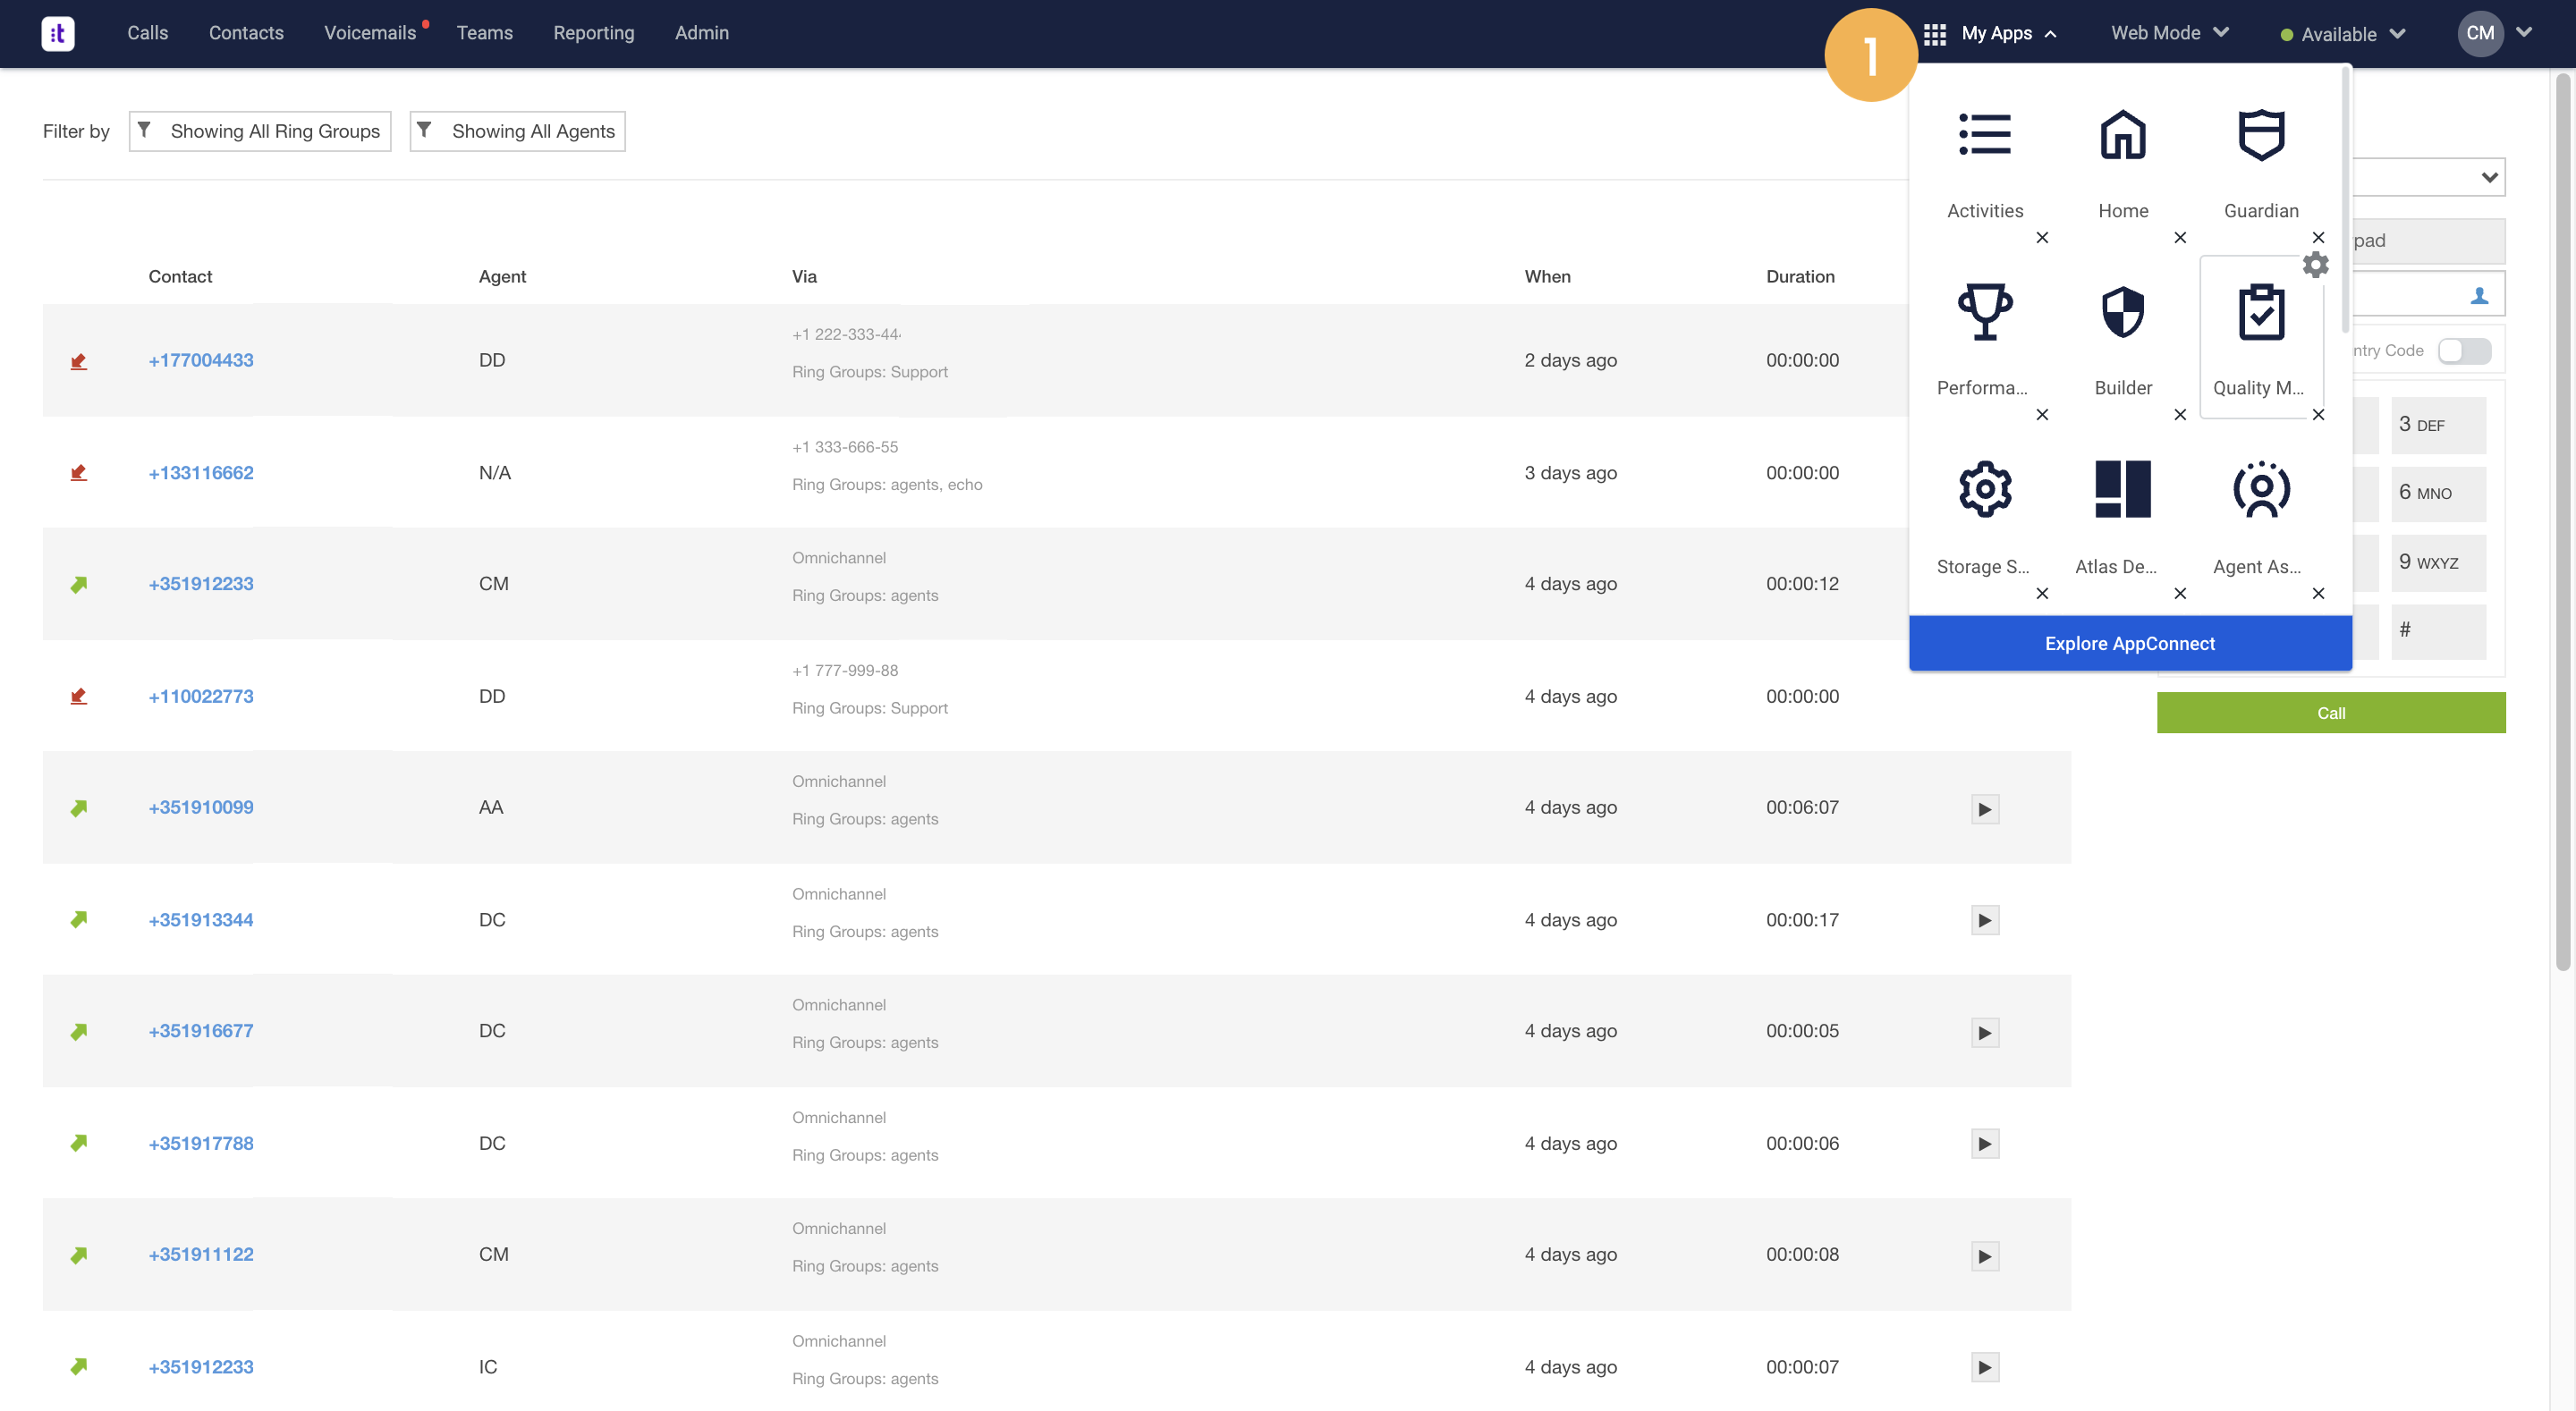Click the page vertical scrollbar
The width and height of the screenshot is (2576, 1411).
point(2562,520)
